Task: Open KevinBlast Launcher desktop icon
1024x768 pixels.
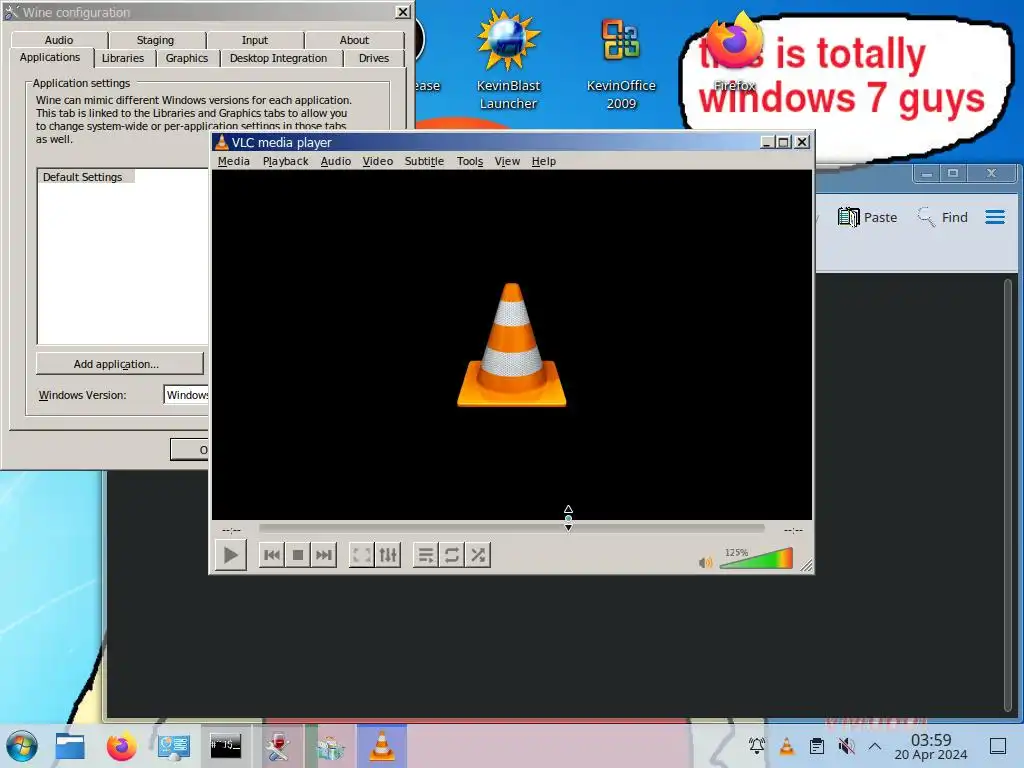Action: [x=508, y=62]
